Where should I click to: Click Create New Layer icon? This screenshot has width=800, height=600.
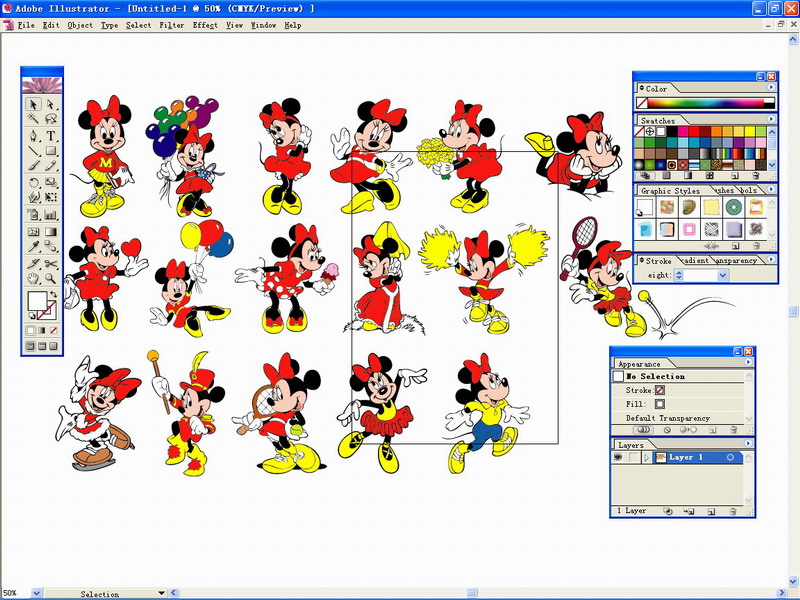click(712, 511)
